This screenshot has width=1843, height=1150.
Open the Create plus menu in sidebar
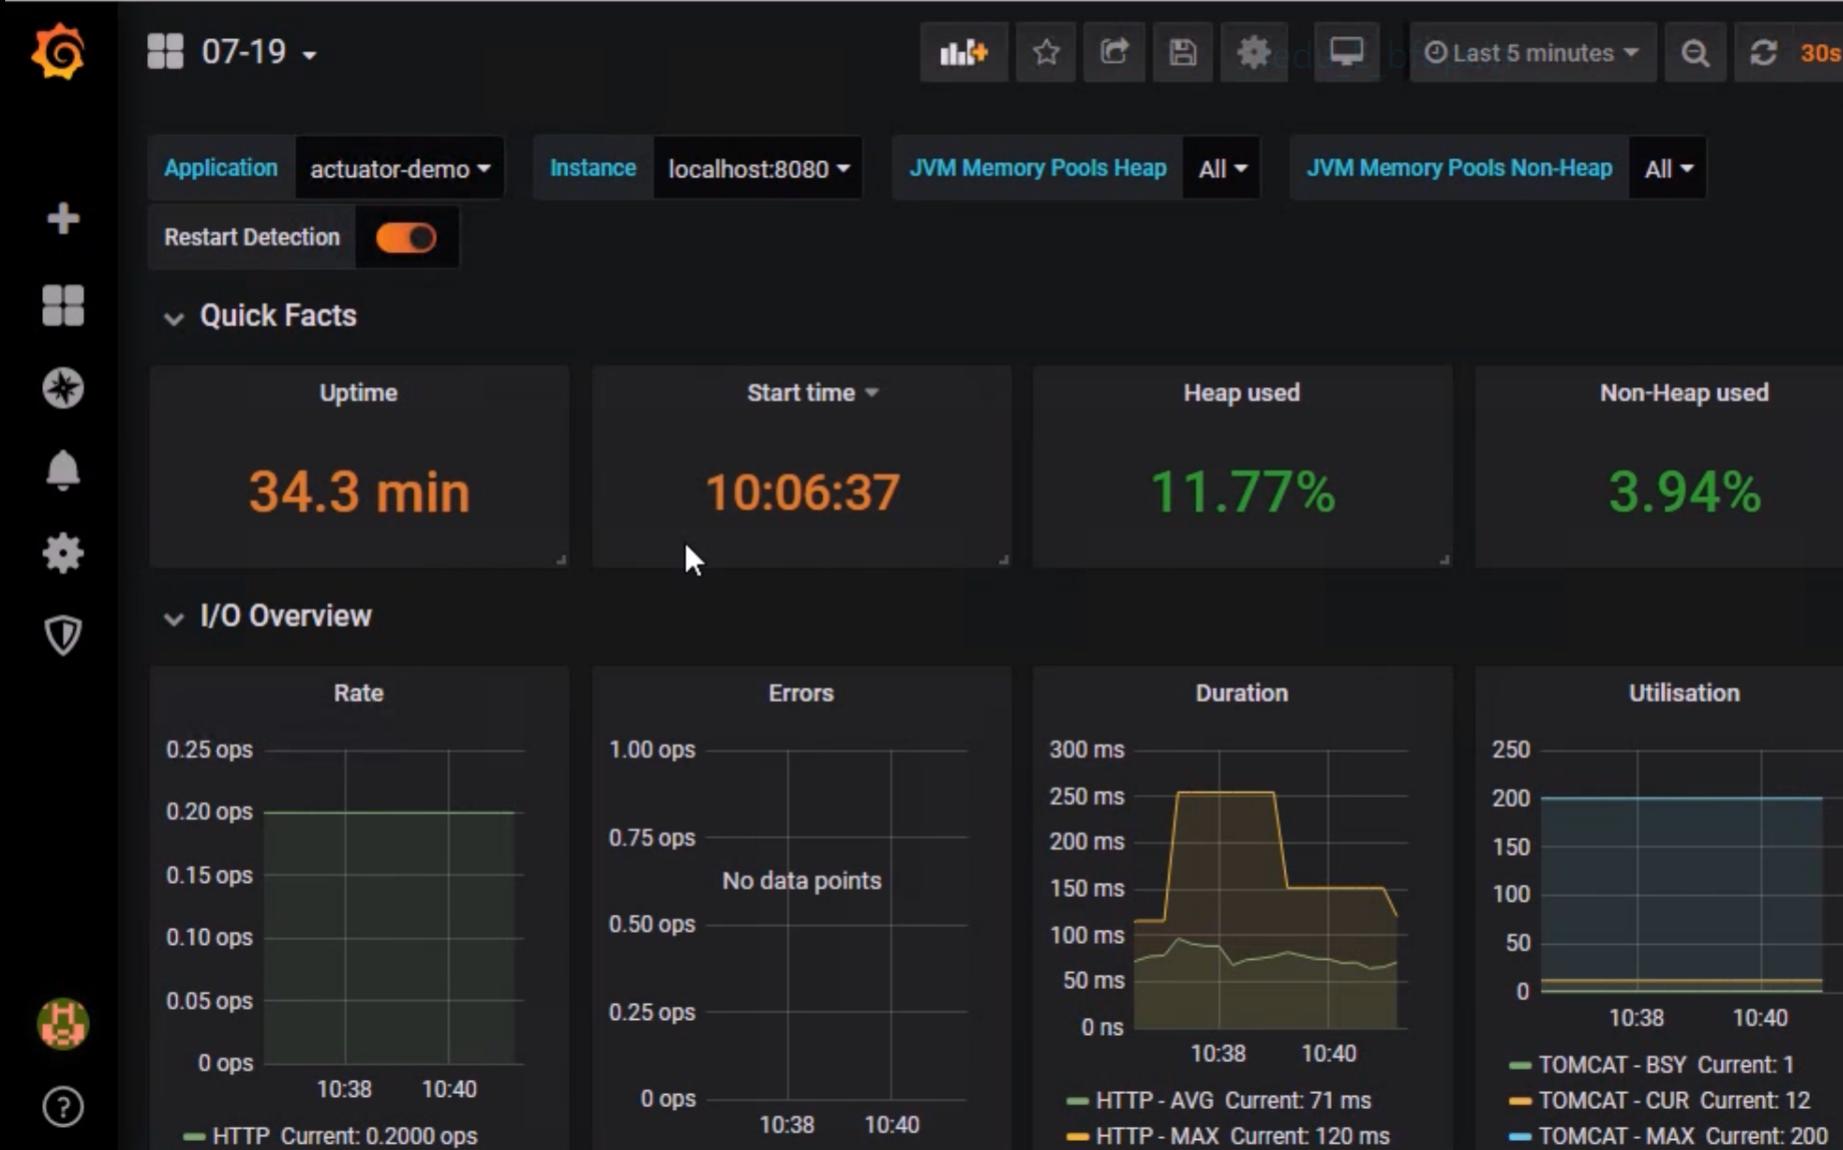[63, 218]
